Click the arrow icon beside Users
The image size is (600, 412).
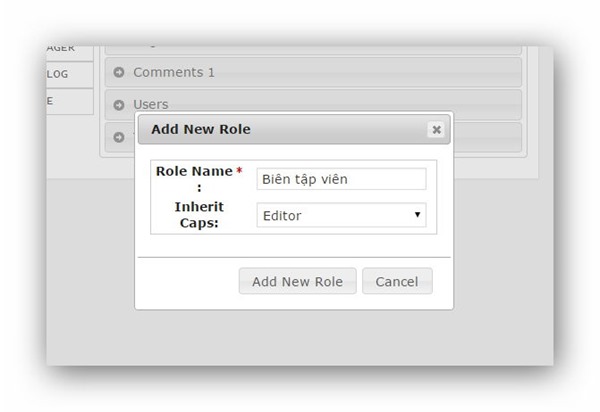coord(119,104)
